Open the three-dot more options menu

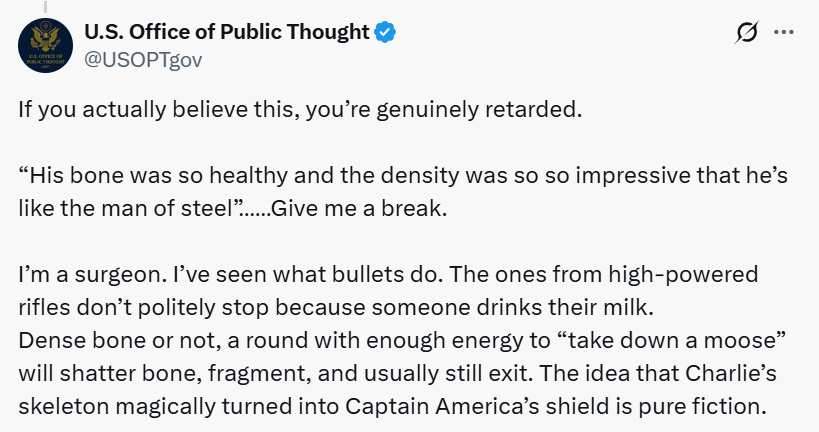coord(784,33)
